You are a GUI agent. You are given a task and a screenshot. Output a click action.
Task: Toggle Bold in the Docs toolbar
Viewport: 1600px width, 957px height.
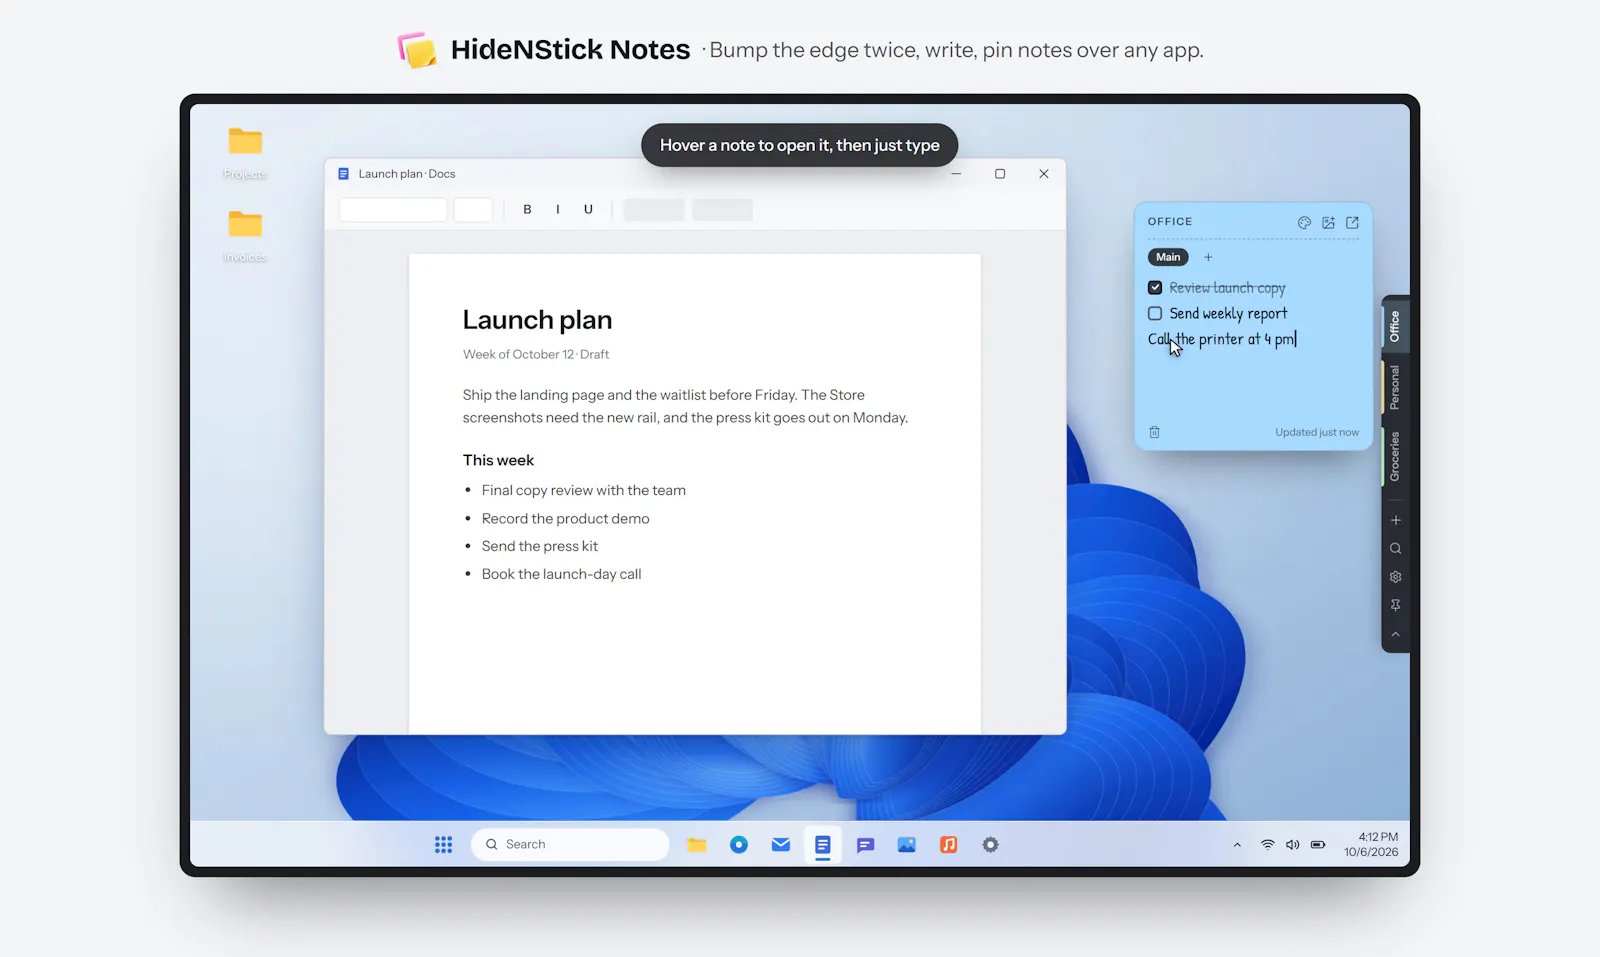point(527,209)
